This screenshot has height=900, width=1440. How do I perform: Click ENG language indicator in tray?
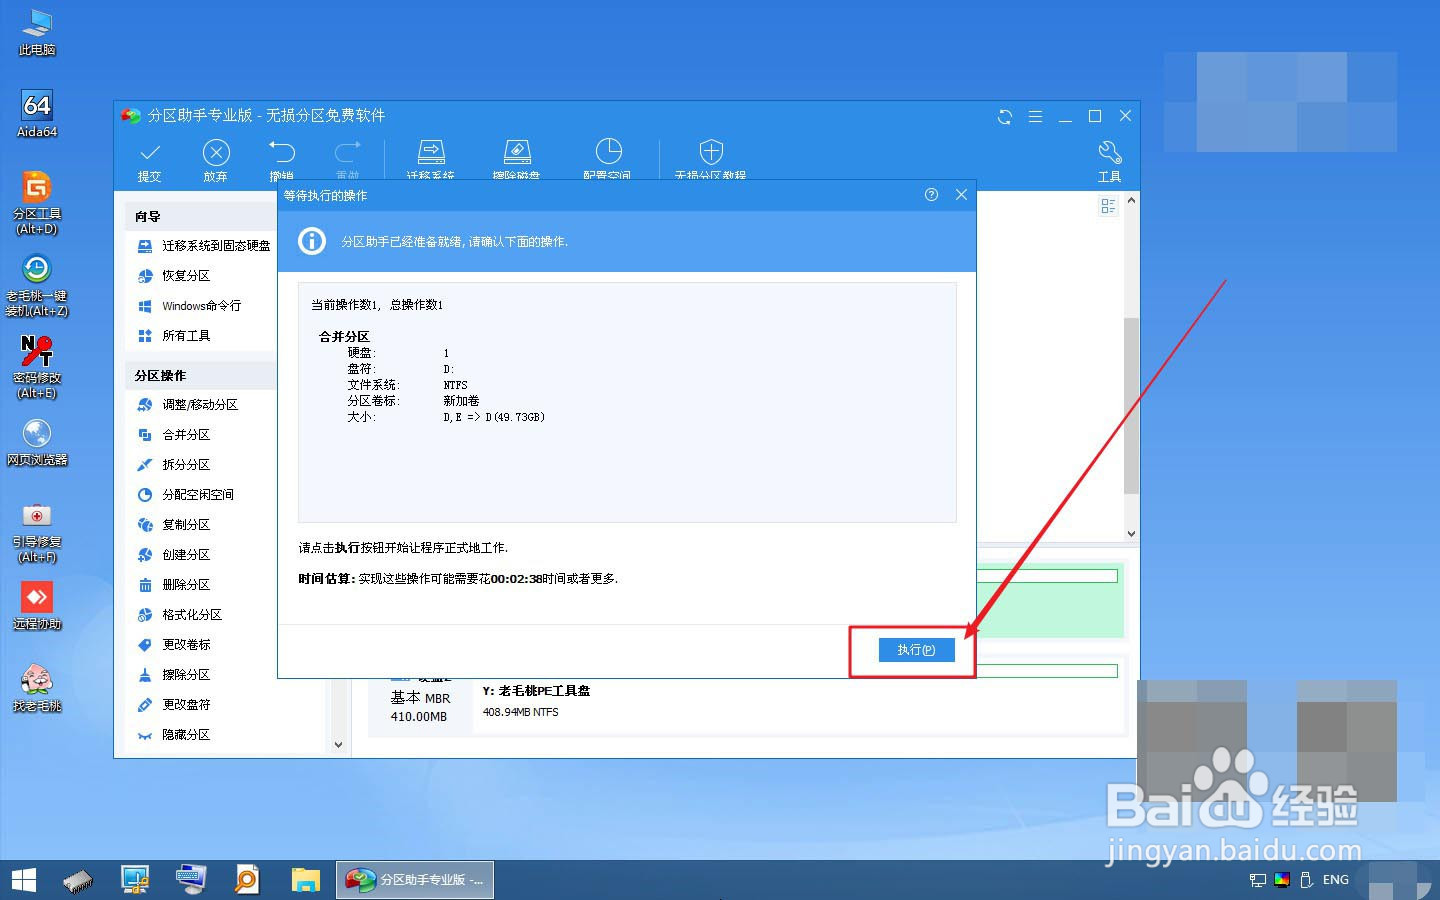point(1336,880)
